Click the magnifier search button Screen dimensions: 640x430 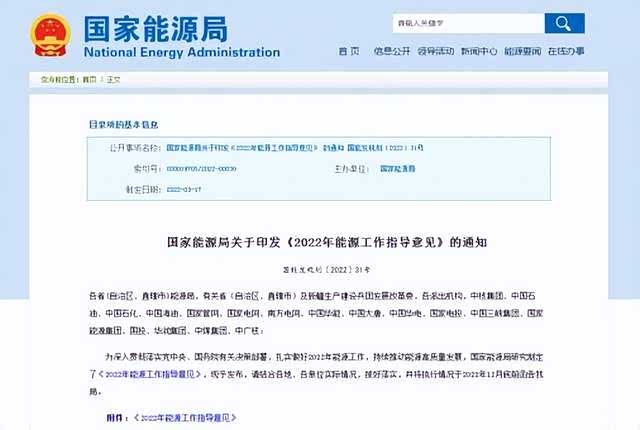click(x=565, y=24)
